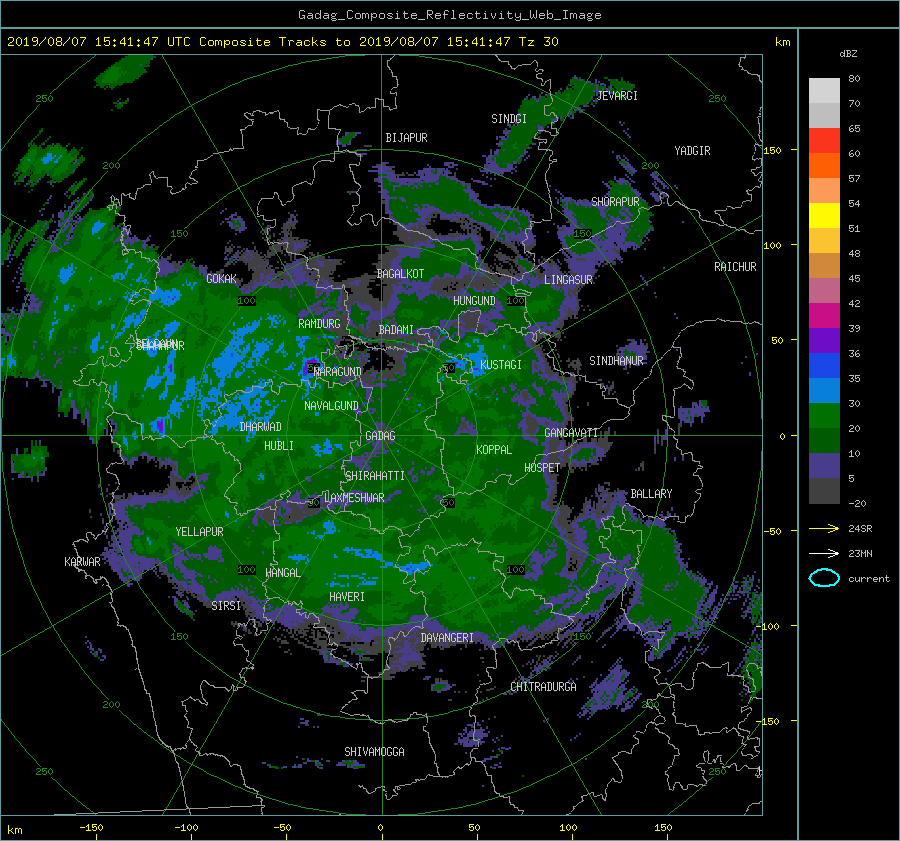
Task: Click the cyan 'current' ellipse legend icon
Action: point(824,578)
